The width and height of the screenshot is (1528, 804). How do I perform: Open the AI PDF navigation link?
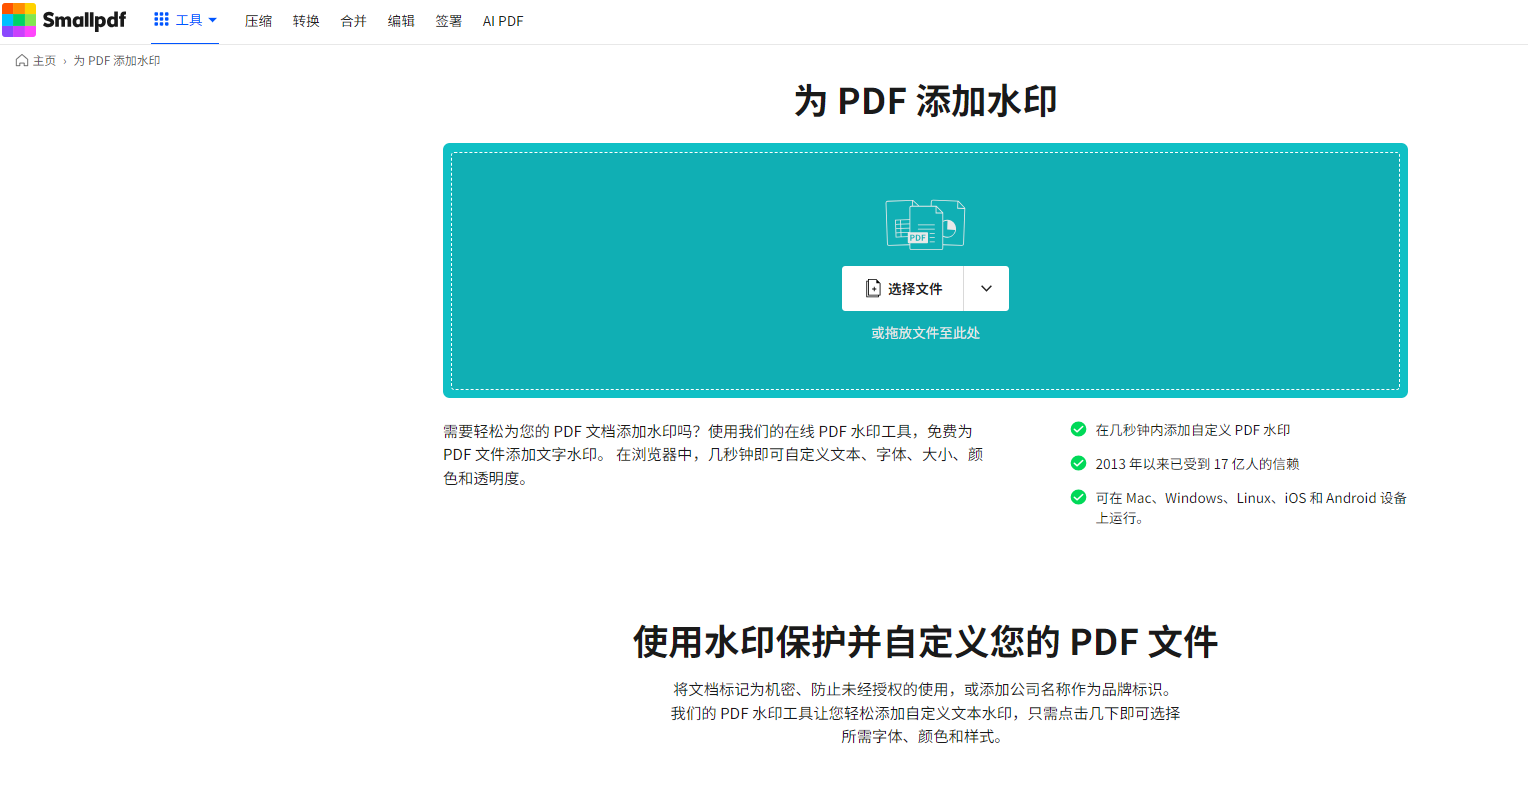(503, 21)
